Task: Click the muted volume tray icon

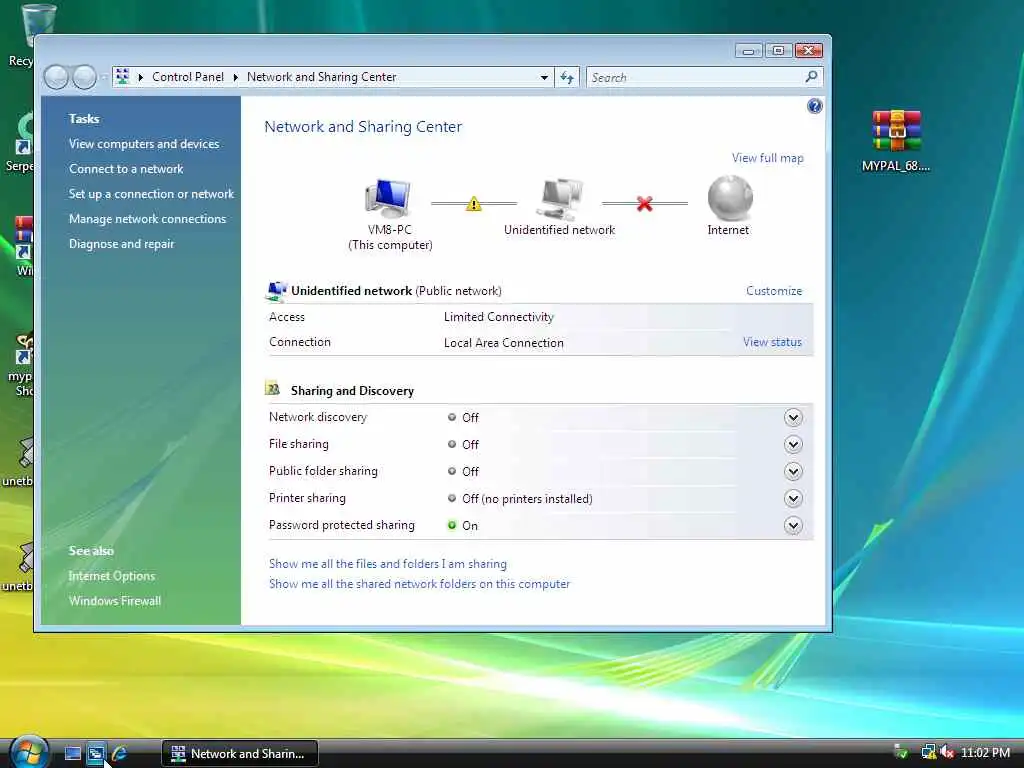Action: (946, 752)
